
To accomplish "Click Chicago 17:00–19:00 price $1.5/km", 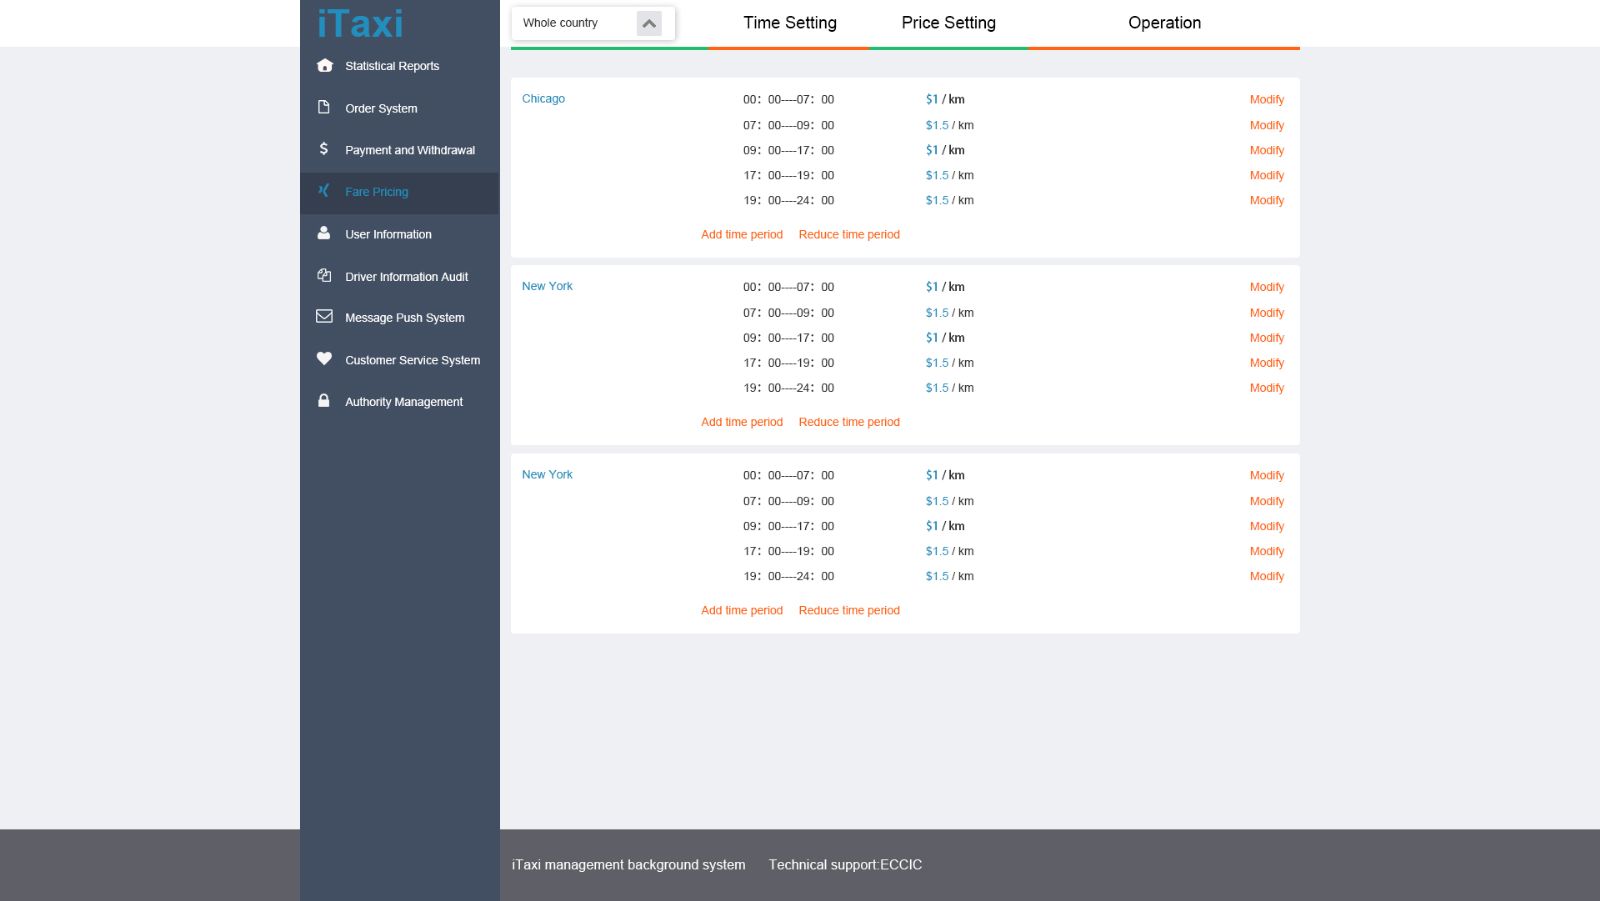I will tap(949, 175).
